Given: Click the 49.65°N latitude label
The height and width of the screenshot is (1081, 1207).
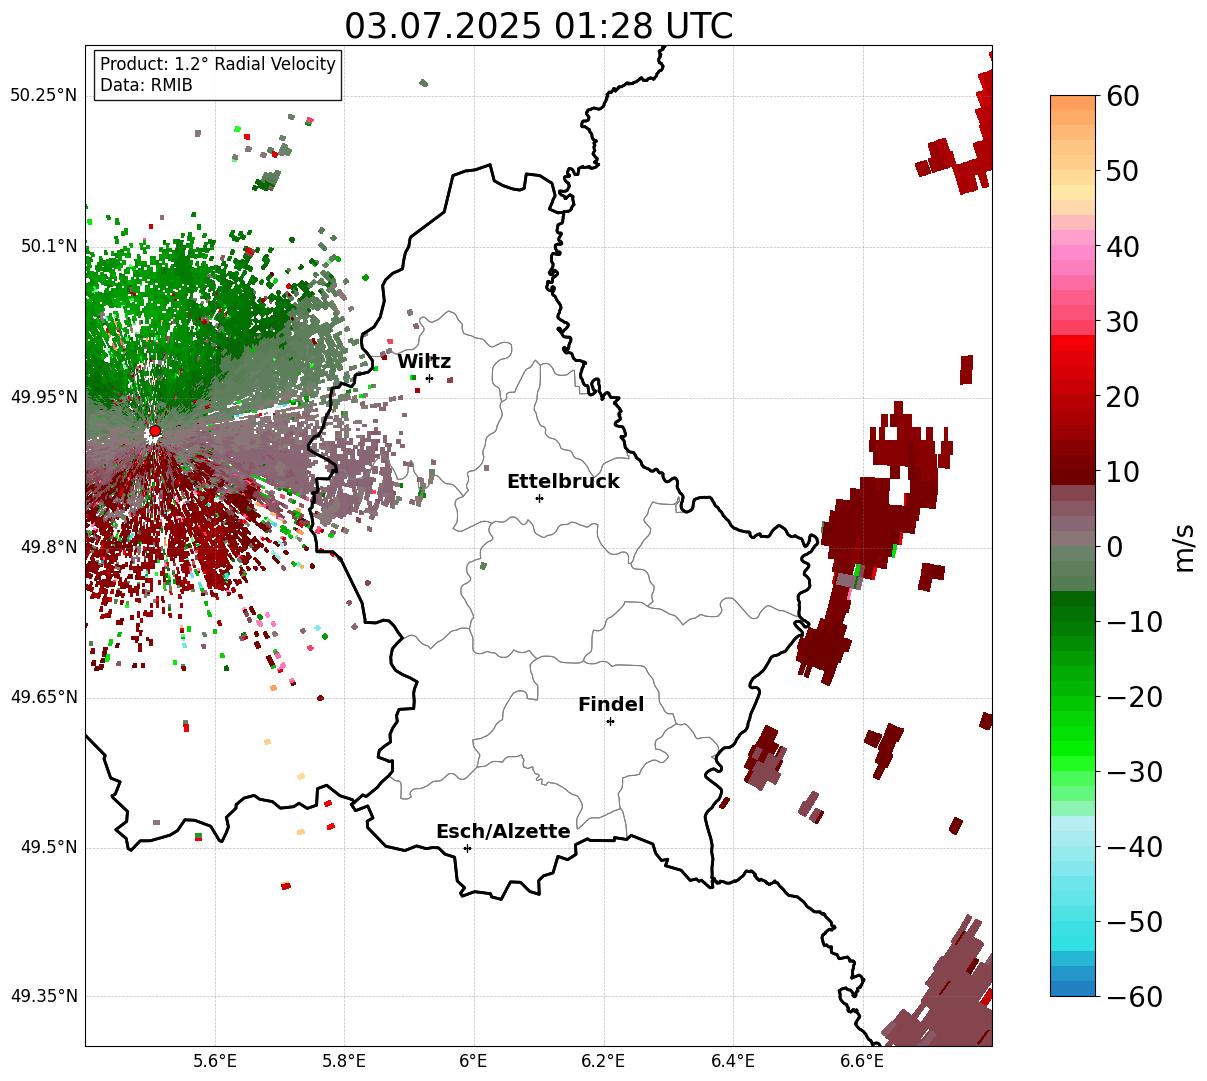Looking at the screenshot, I should point(44,697).
